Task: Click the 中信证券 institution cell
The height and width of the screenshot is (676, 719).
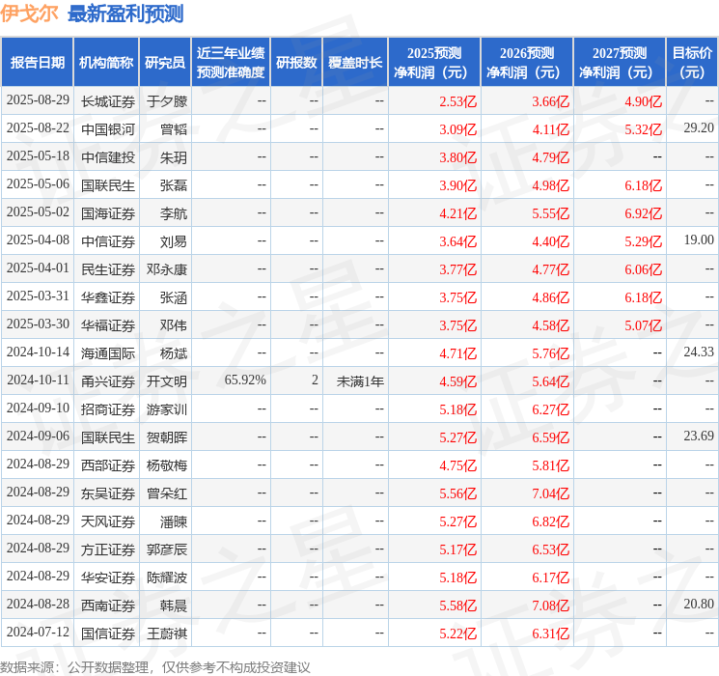Action: click(108, 241)
